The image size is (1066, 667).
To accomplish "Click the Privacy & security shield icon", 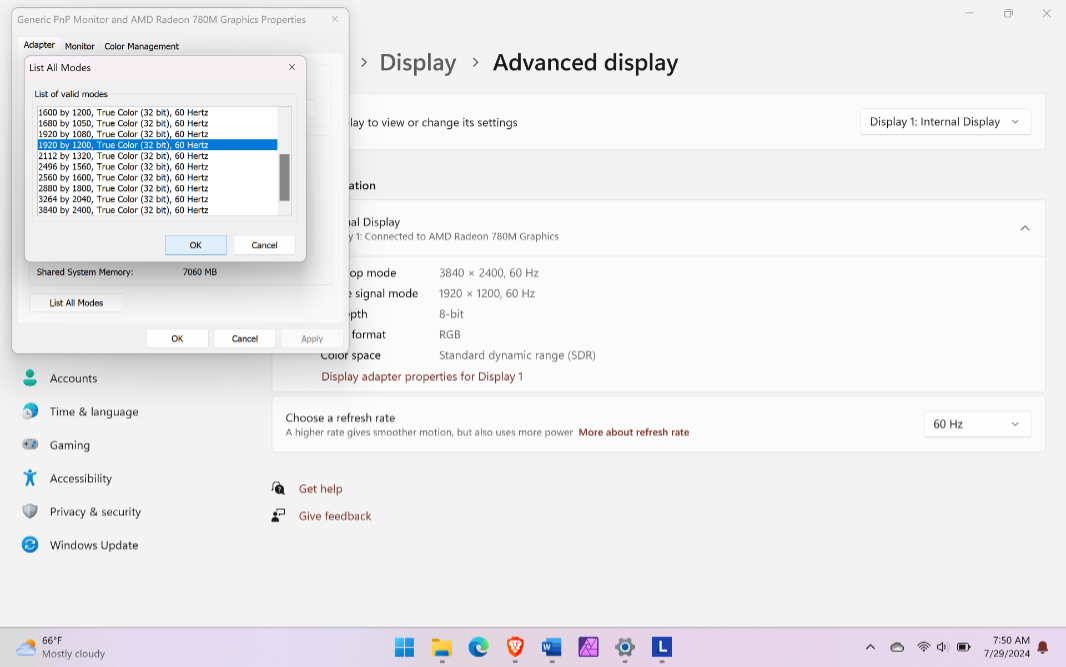I will [x=30, y=511].
